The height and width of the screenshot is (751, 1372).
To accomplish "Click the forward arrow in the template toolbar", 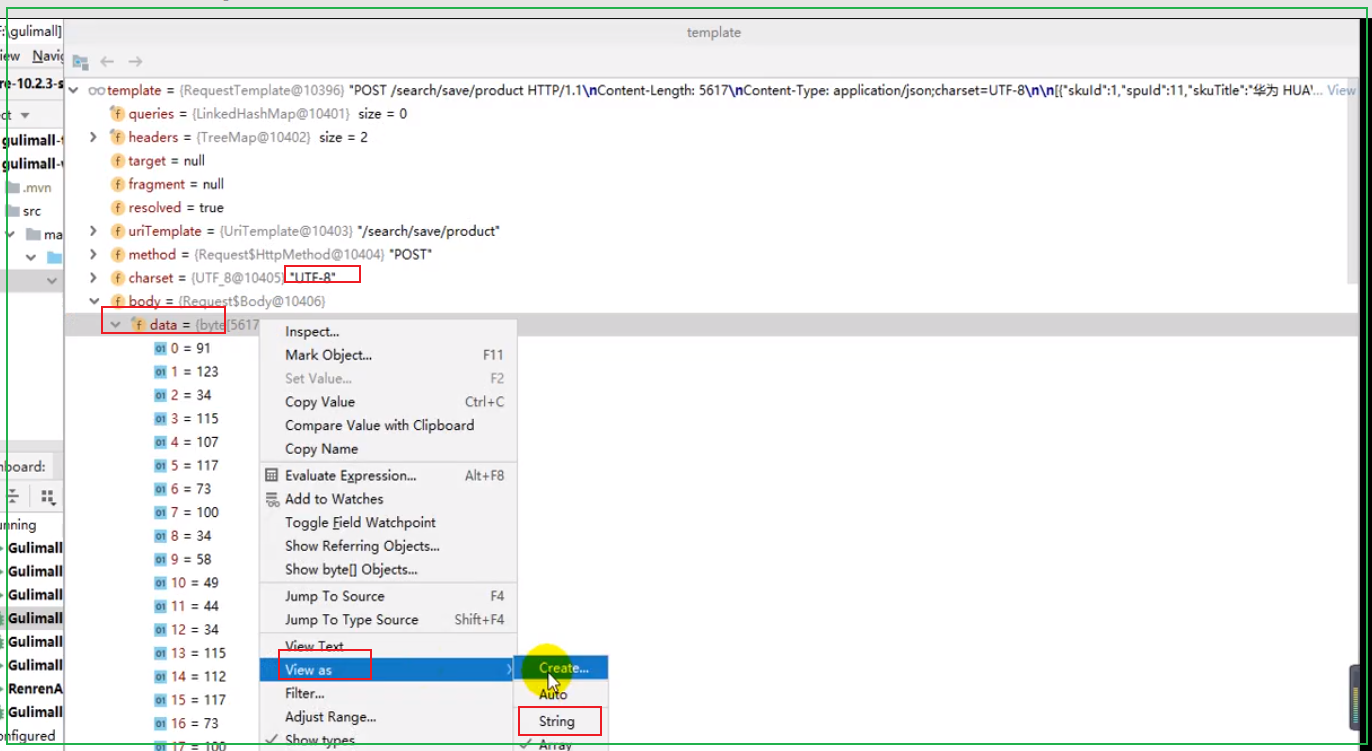I will tap(135, 62).
